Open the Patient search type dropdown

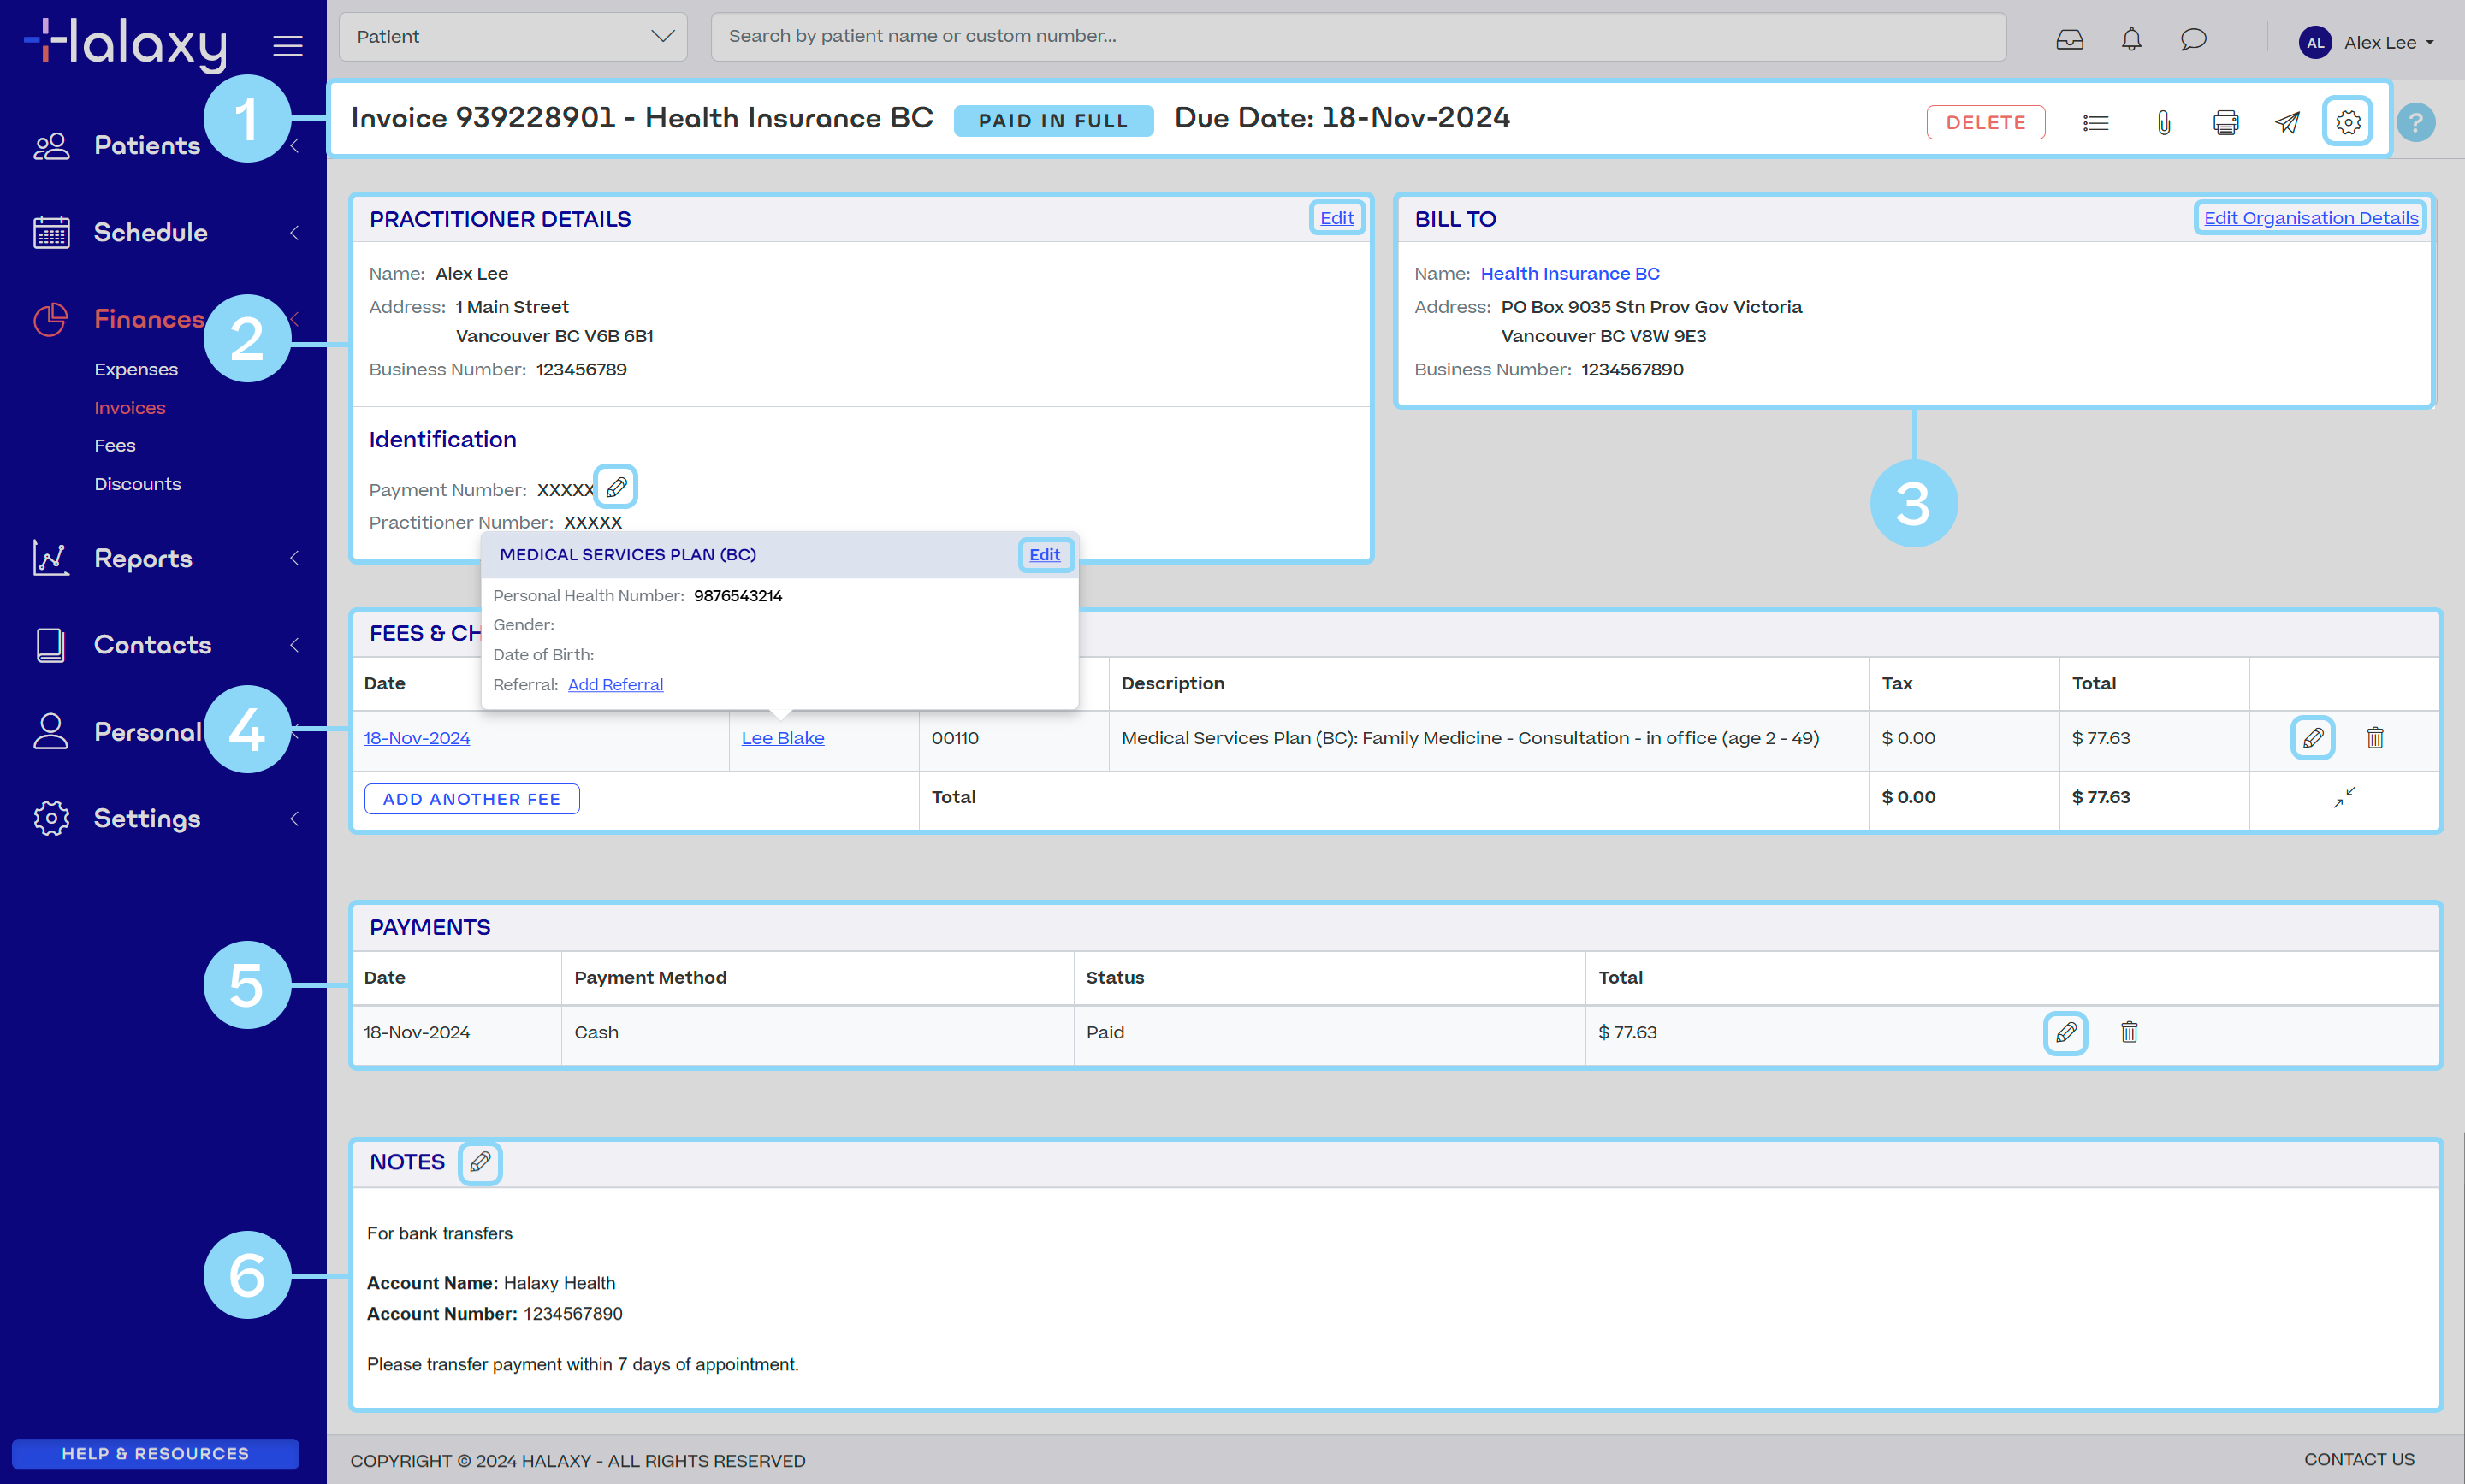coord(513,37)
